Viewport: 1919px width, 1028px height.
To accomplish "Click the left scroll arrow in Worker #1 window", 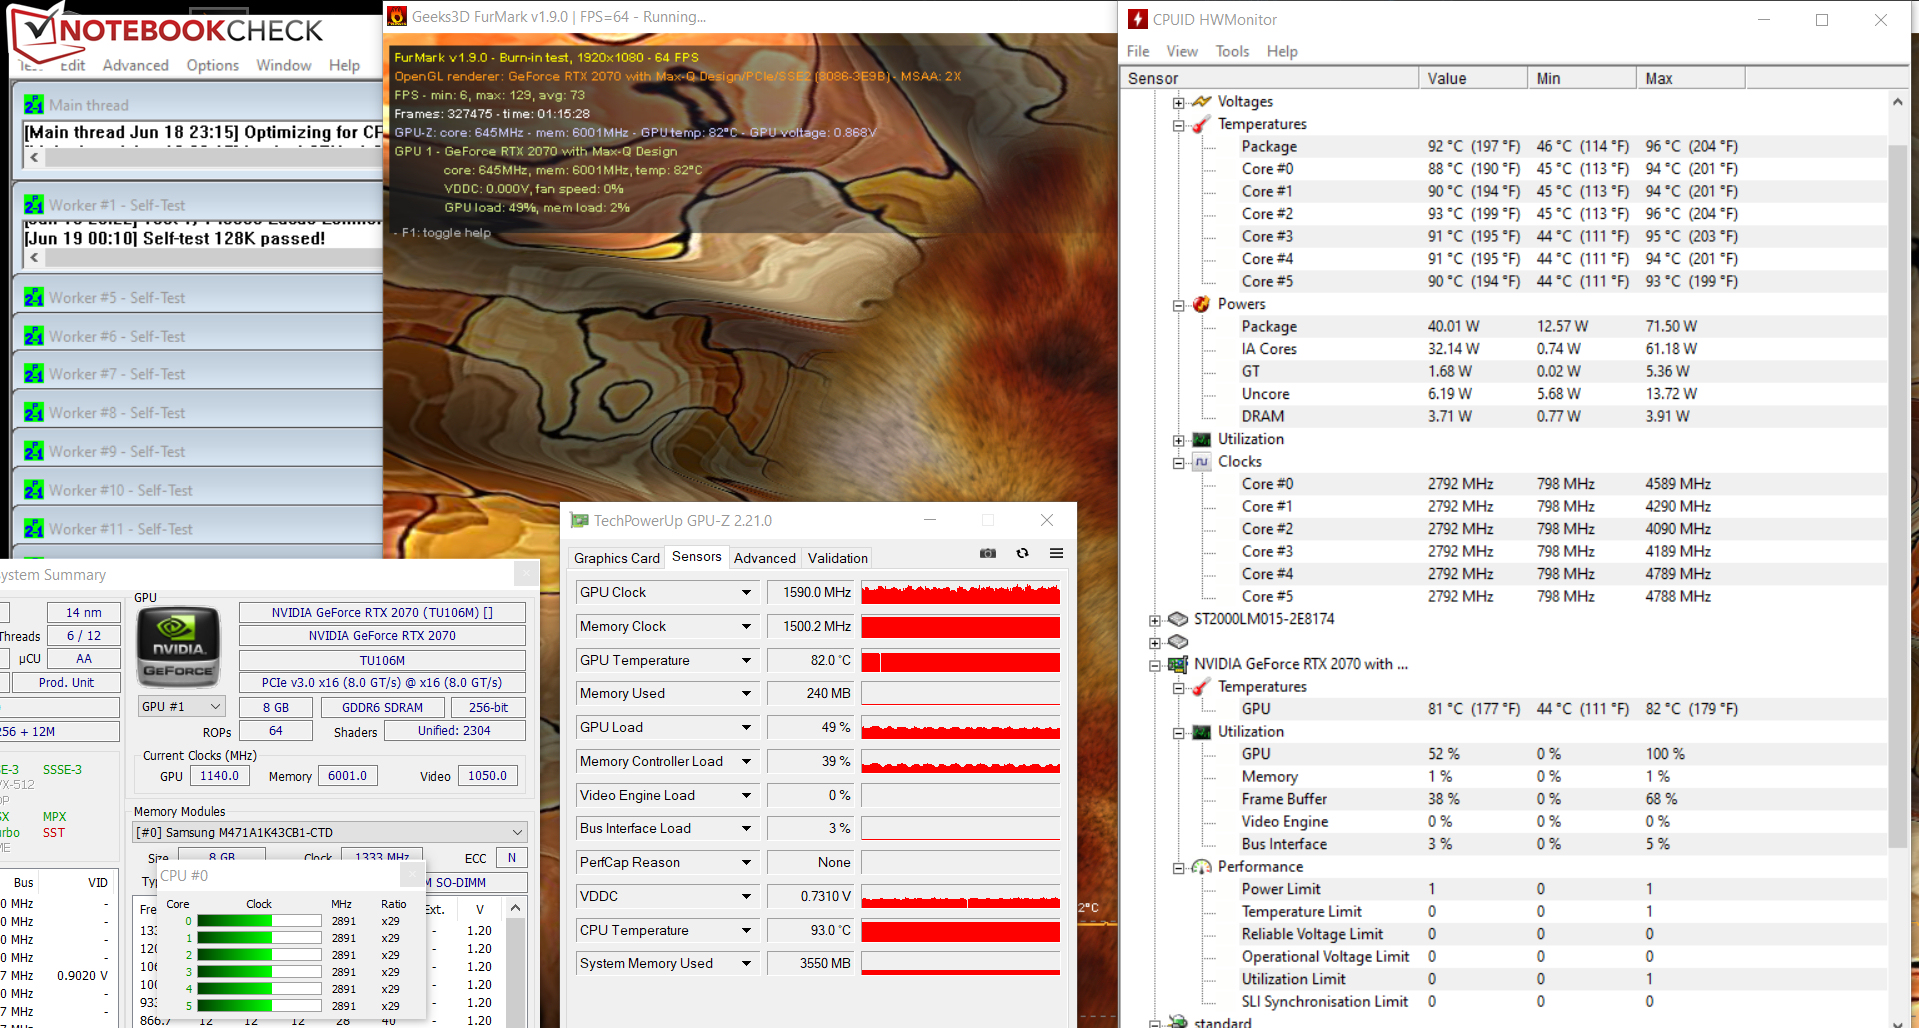I will (x=34, y=257).
